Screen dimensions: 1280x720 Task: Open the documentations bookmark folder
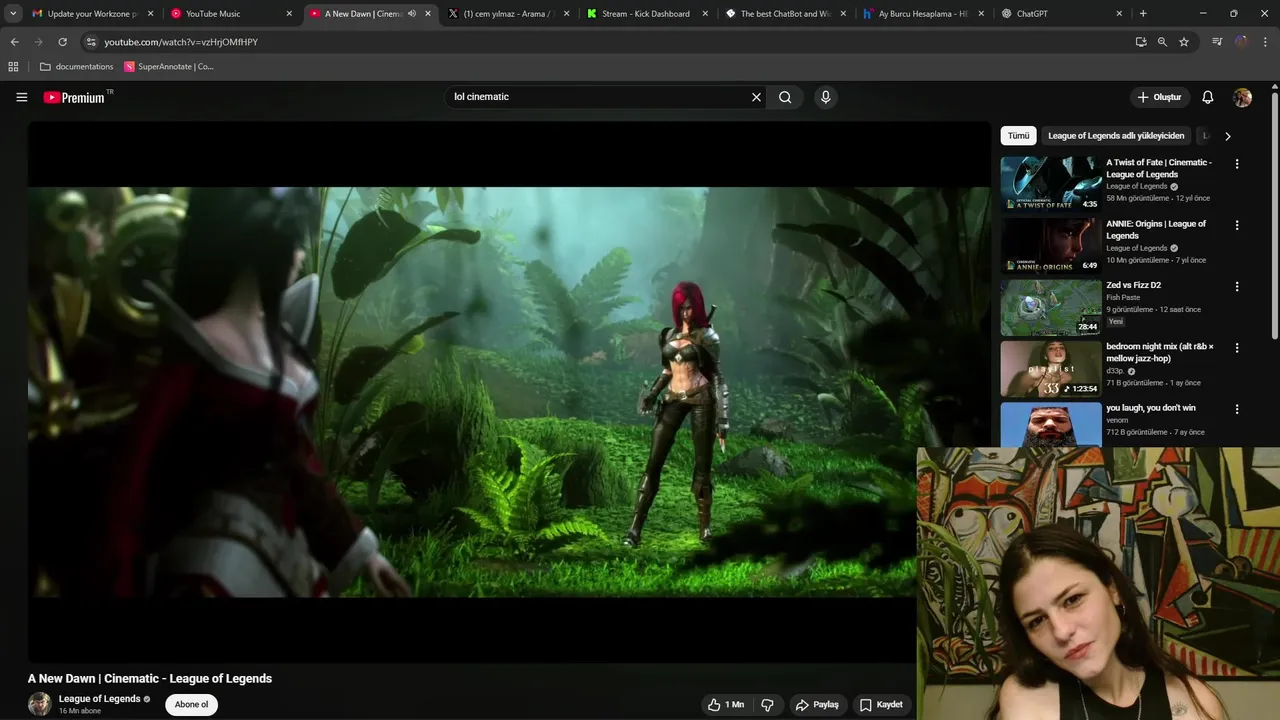pyautogui.click(x=76, y=67)
